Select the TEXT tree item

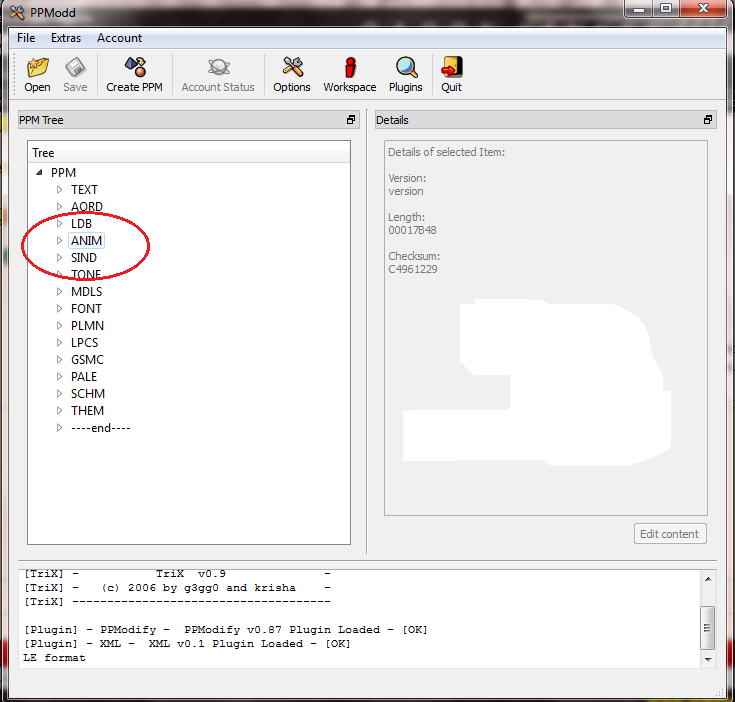pos(84,189)
